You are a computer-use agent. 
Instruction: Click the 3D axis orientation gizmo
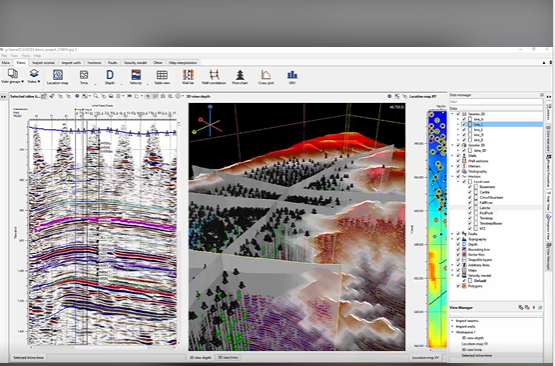(x=209, y=121)
